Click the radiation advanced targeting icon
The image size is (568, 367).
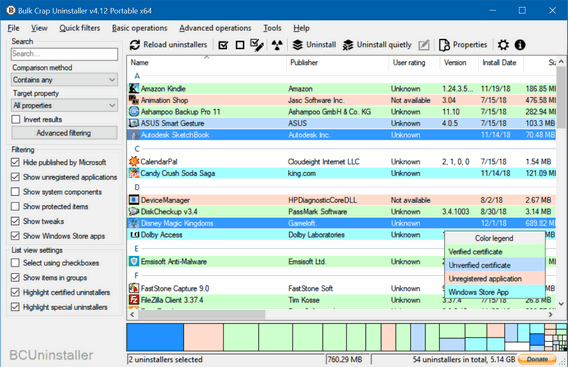click(277, 45)
